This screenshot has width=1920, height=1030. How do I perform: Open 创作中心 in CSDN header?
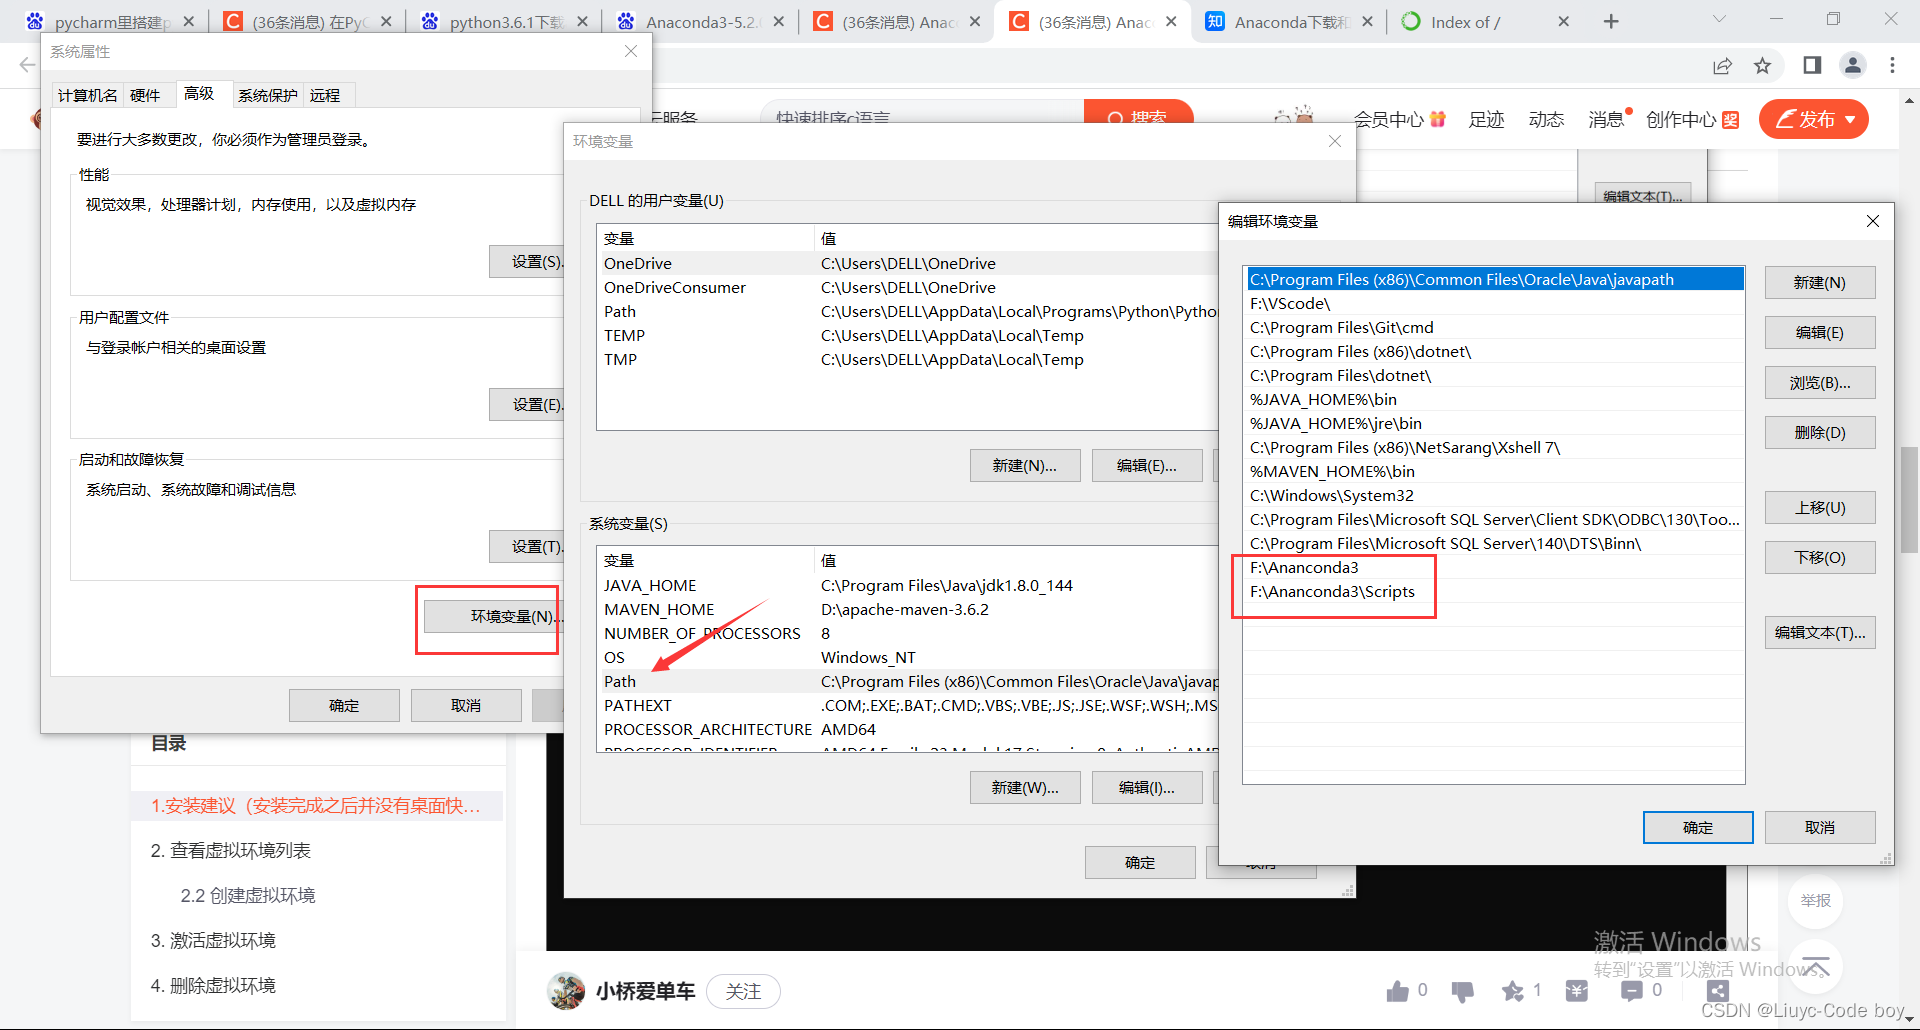[x=1692, y=120]
